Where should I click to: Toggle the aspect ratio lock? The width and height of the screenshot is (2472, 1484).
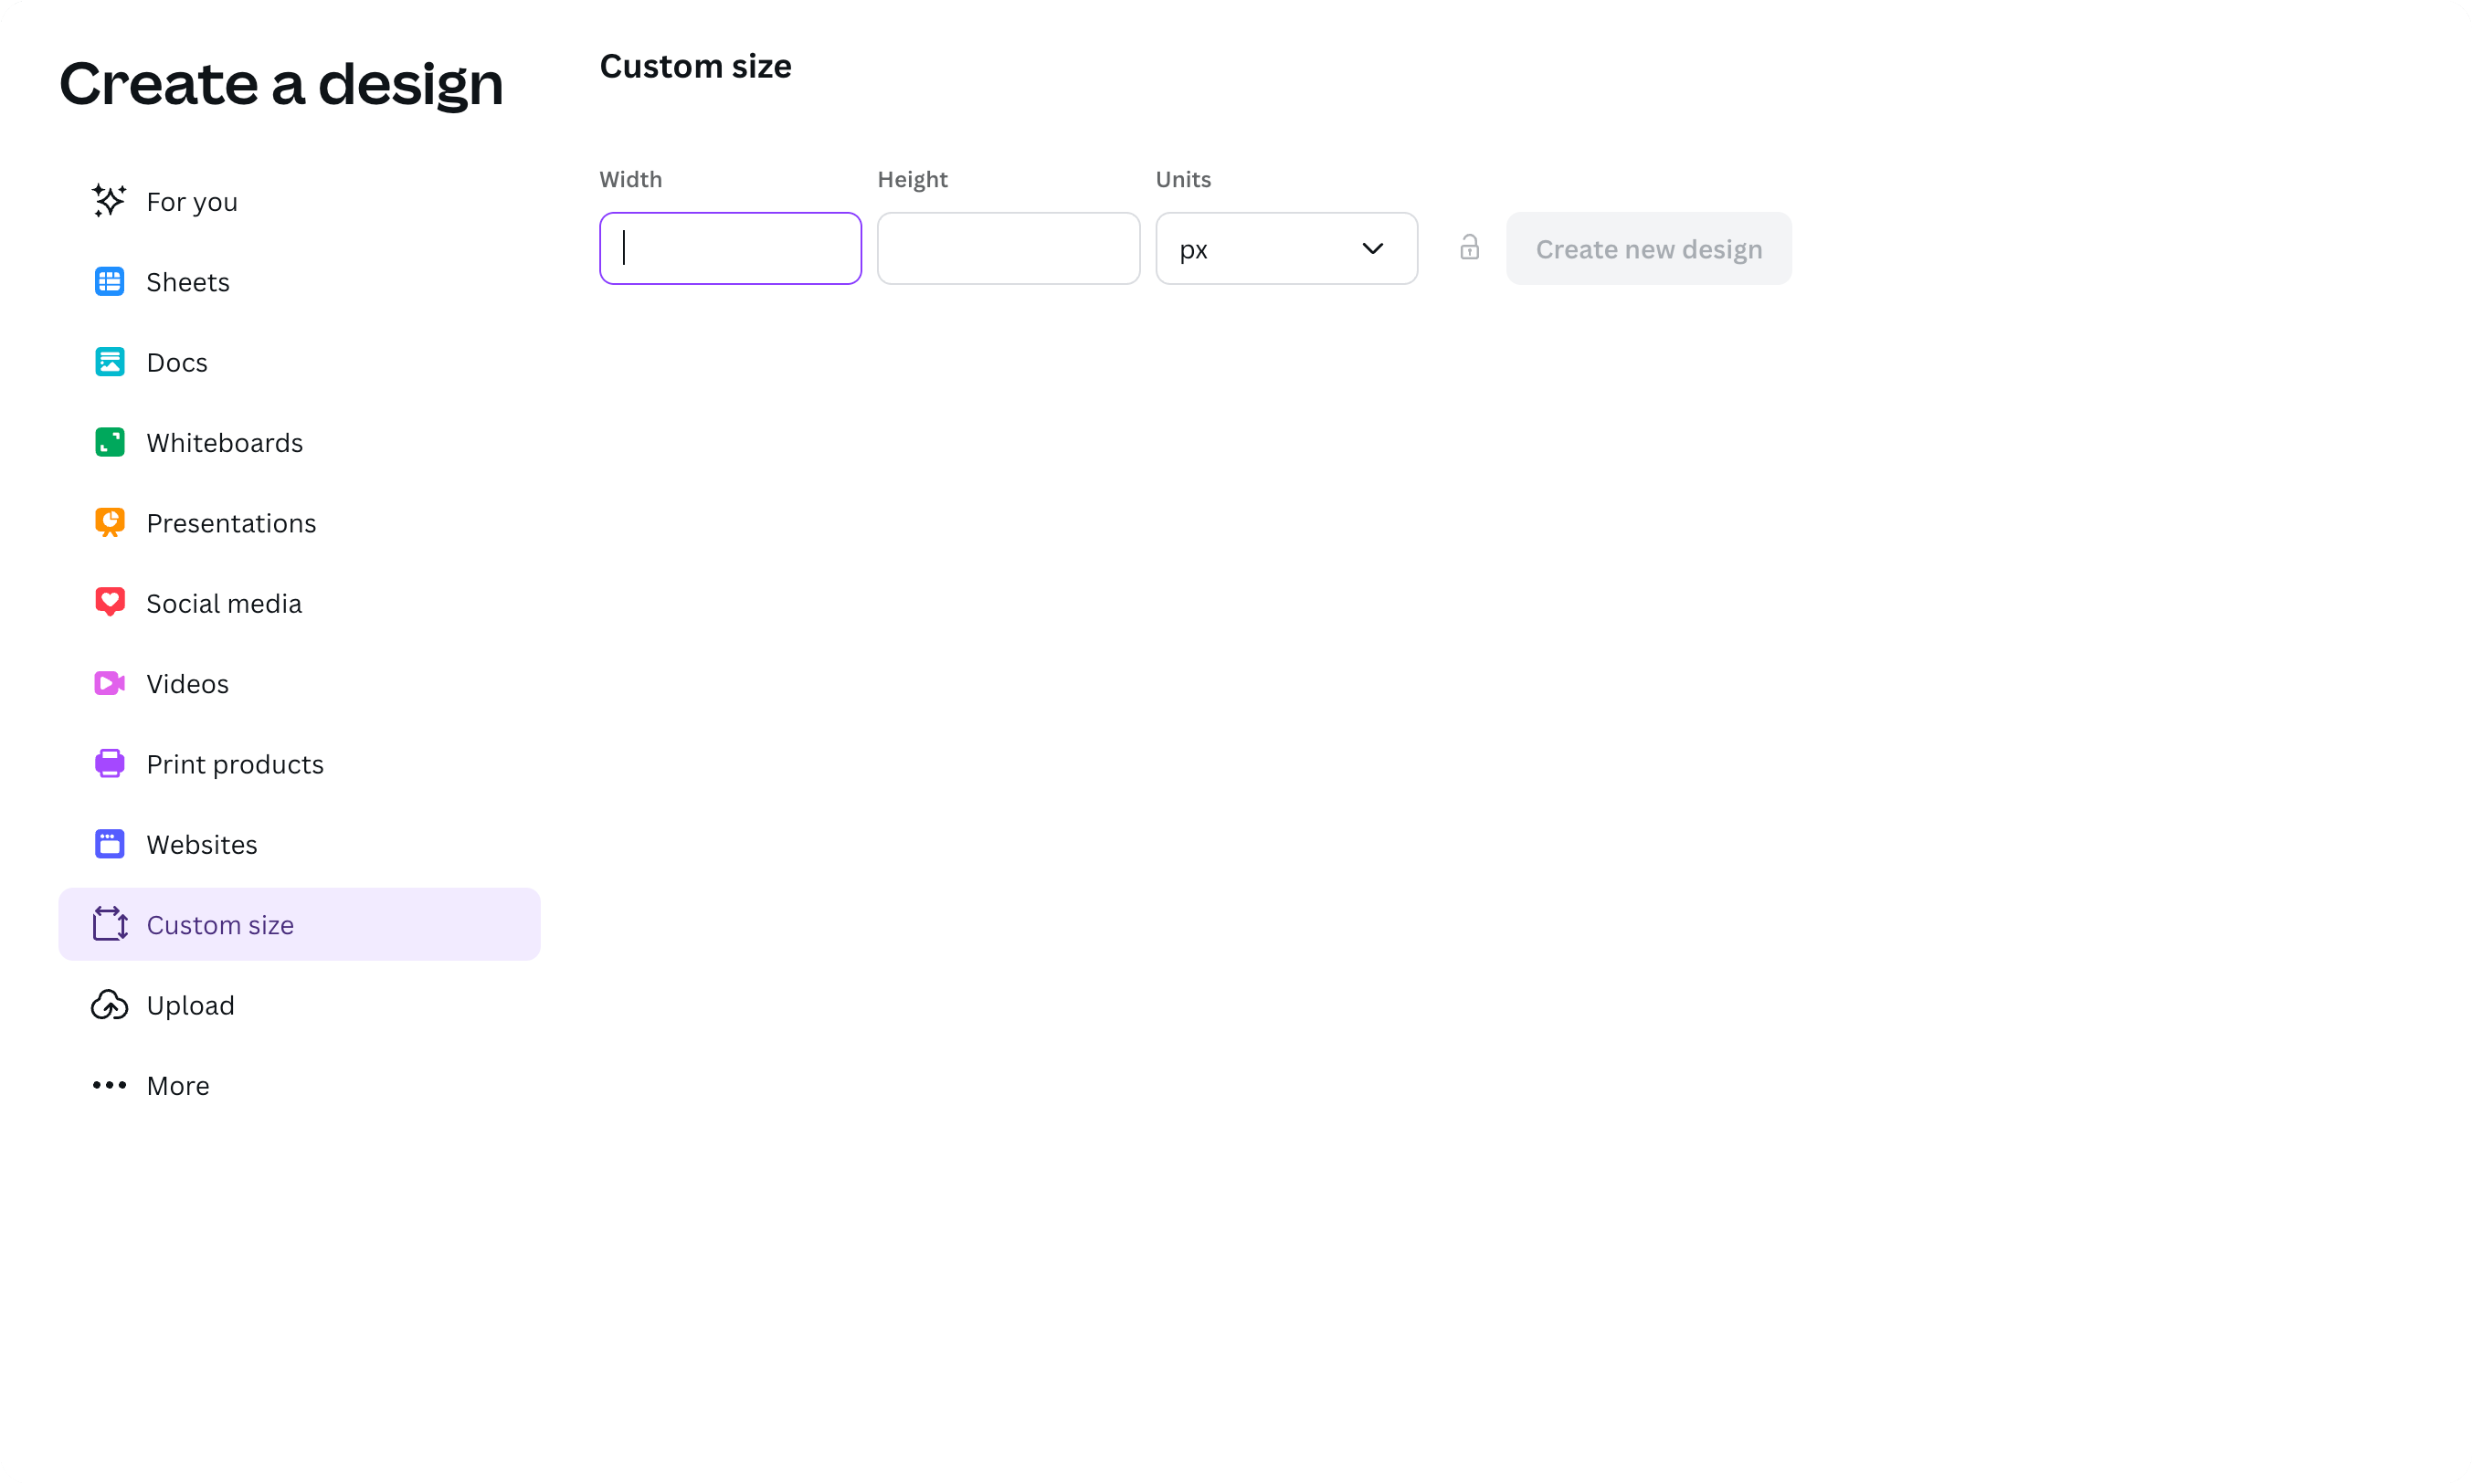click(1469, 248)
